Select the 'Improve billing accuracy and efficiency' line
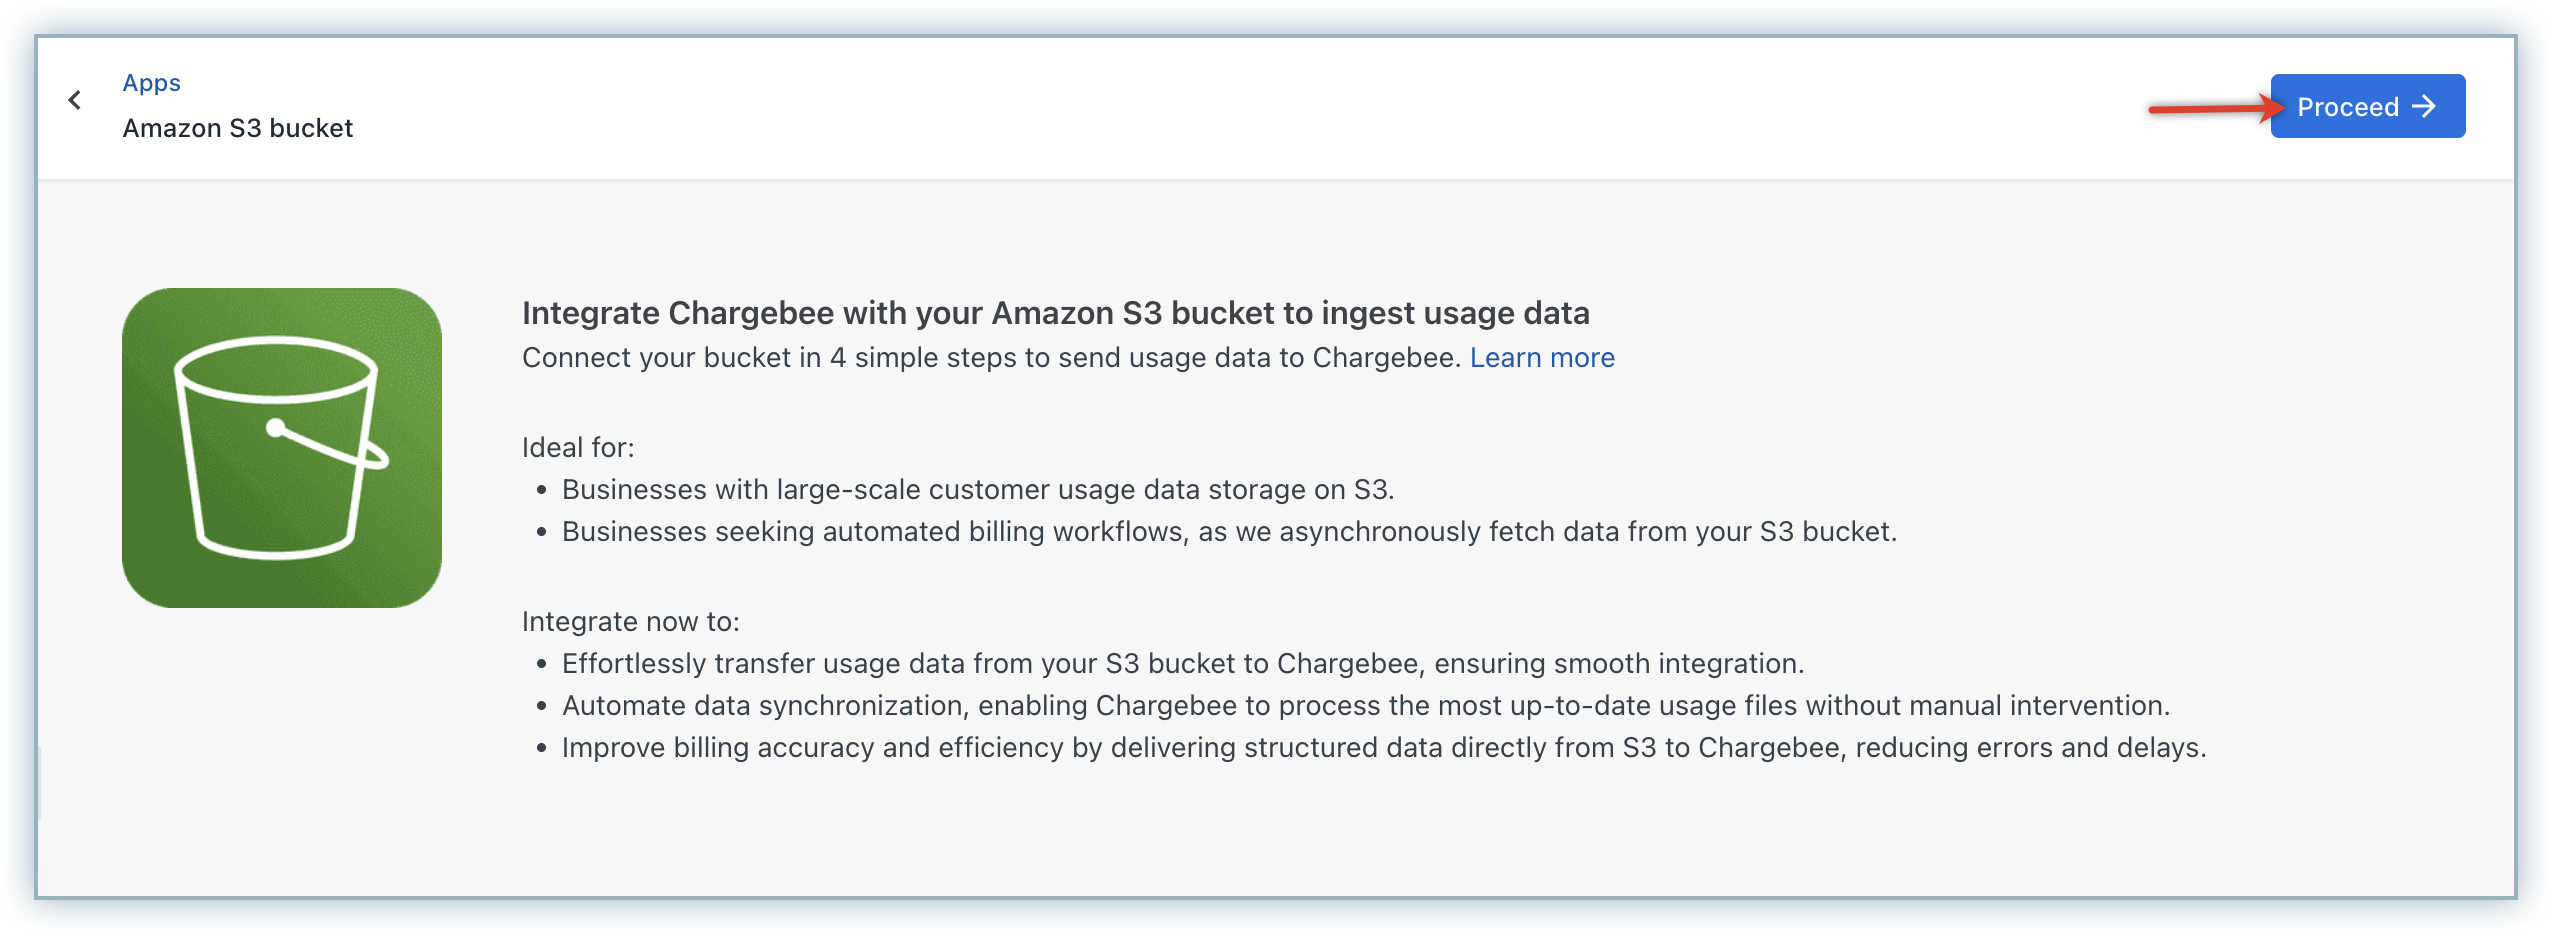2552x934 pixels. [1383, 747]
